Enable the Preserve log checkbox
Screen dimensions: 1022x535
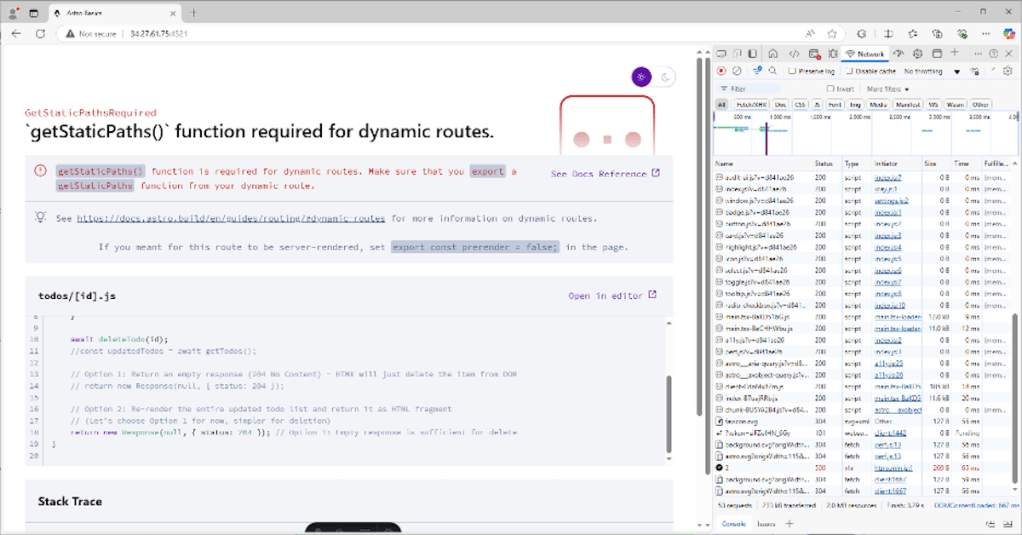(792, 71)
